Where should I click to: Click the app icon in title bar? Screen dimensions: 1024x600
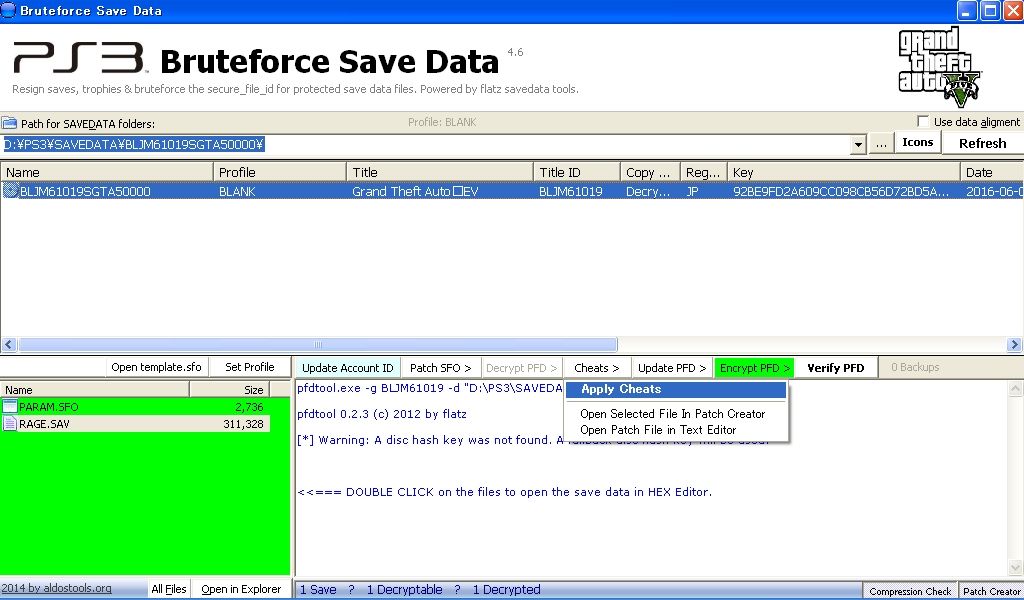click(8, 10)
